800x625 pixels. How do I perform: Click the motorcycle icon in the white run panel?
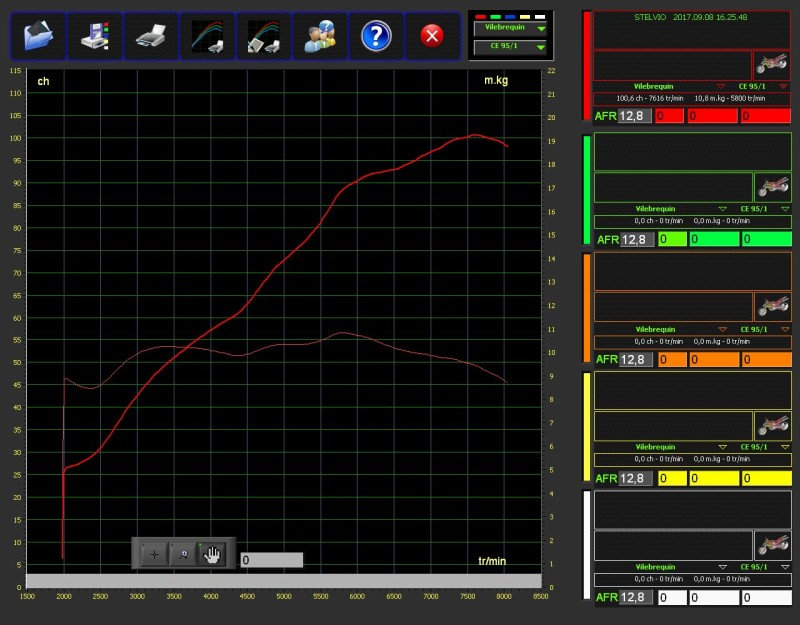(772, 545)
